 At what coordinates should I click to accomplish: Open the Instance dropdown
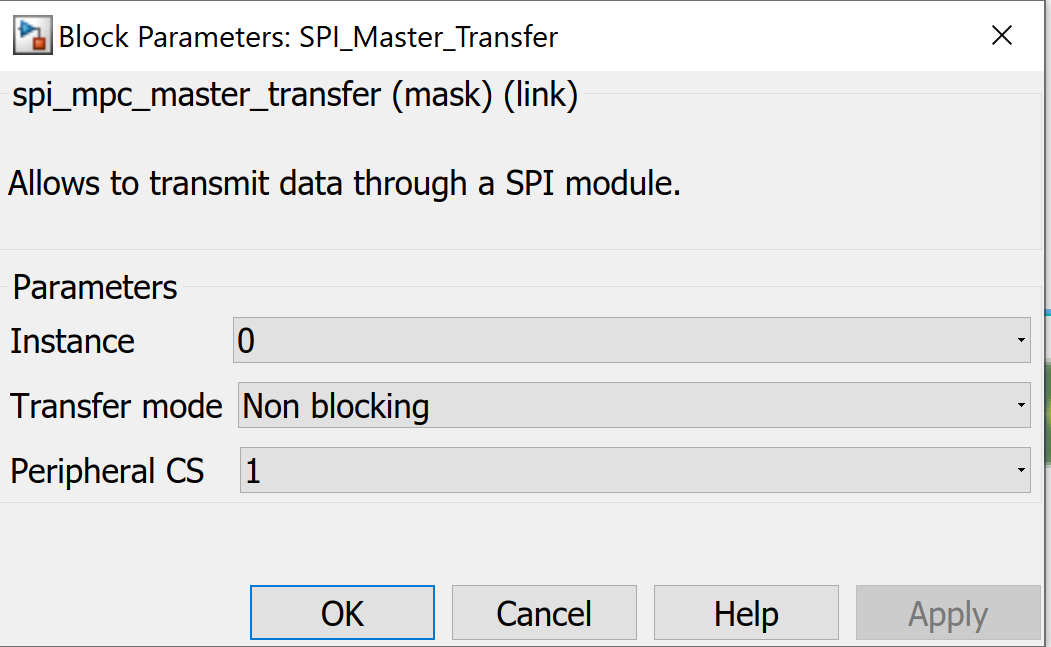630,340
